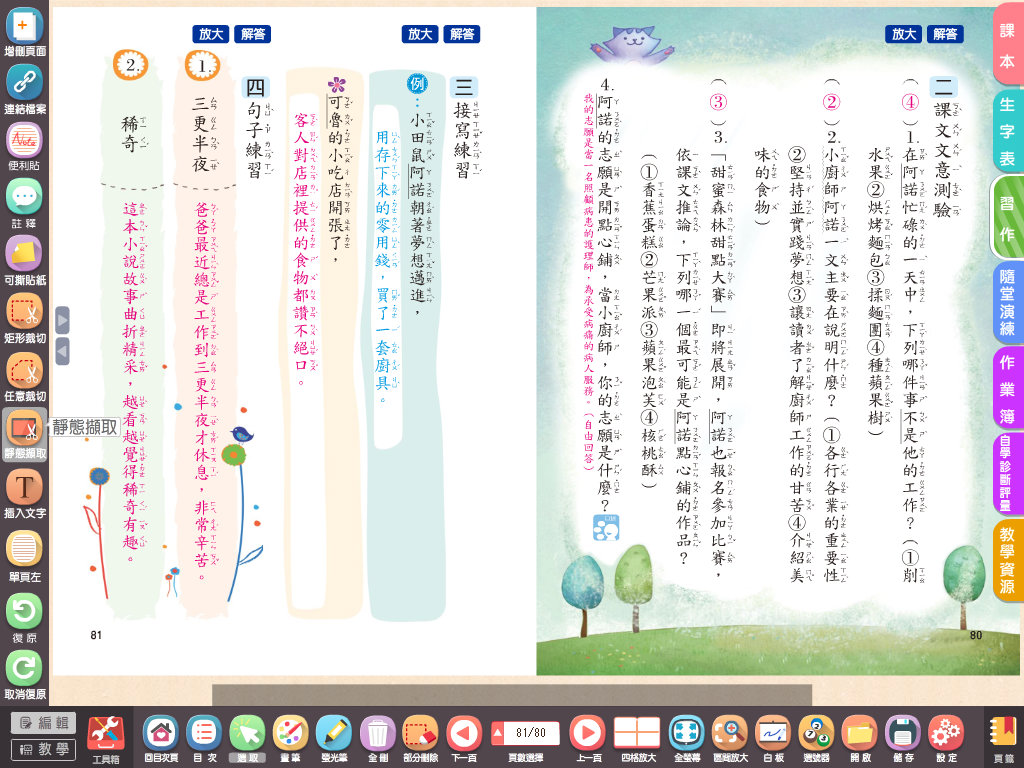Open 設定 settings gears

pos(946,738)
